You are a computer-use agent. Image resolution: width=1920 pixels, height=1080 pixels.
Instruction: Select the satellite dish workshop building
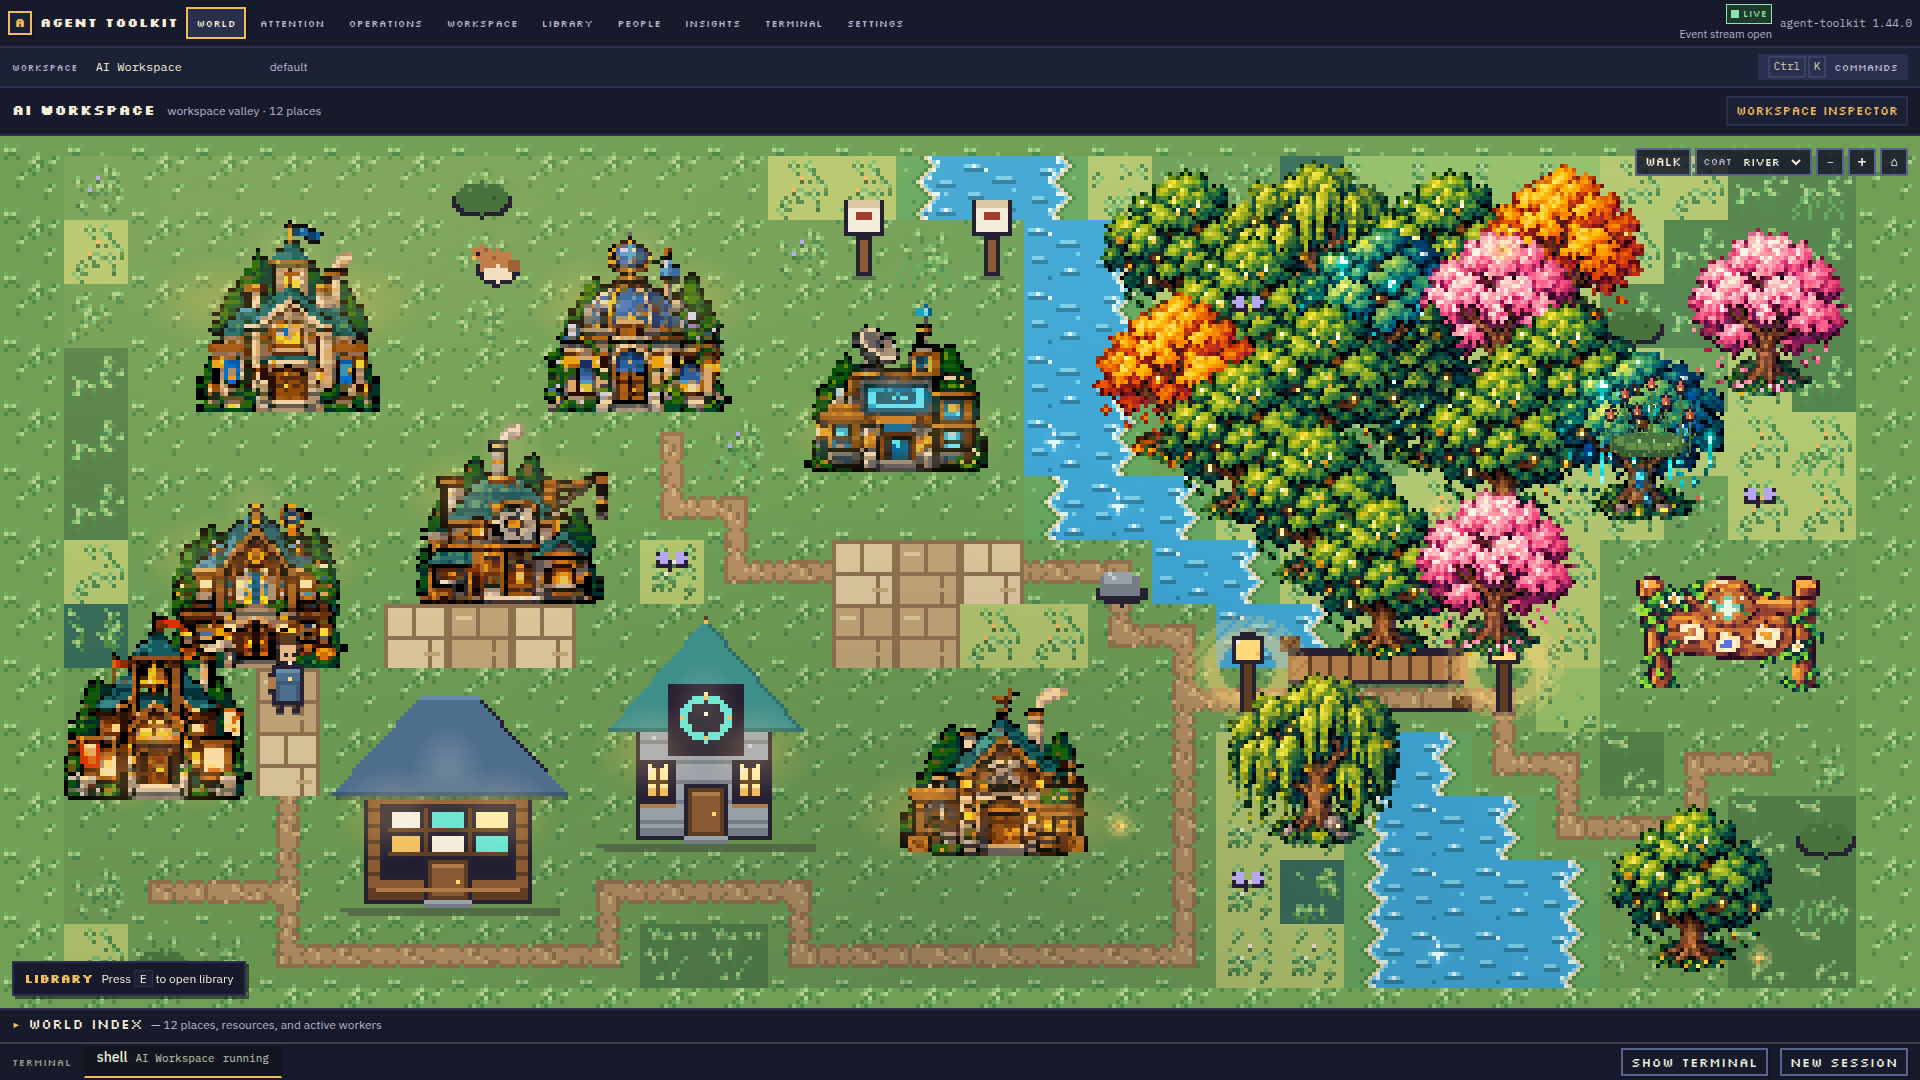[897, 392]
